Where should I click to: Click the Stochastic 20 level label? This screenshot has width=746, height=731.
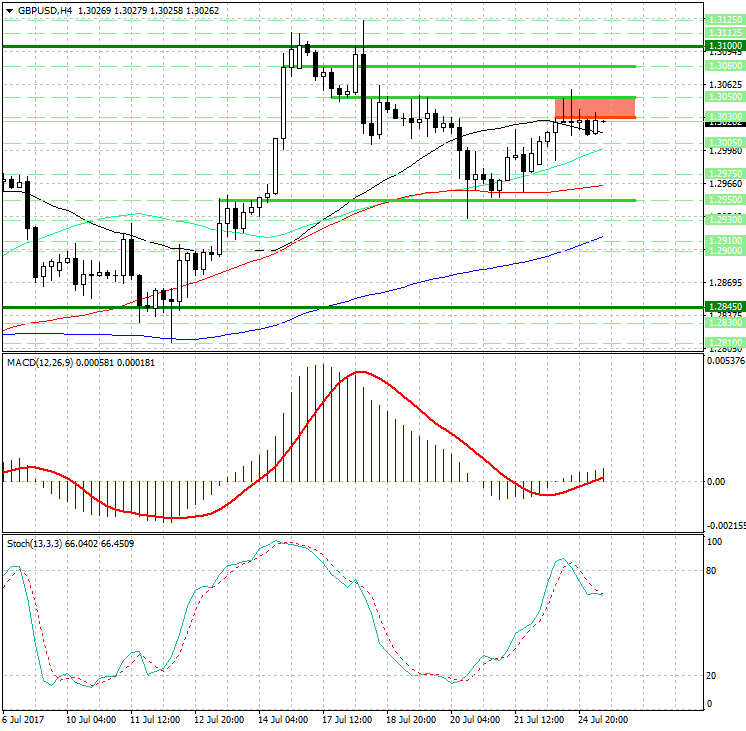(x=712, y=675)
